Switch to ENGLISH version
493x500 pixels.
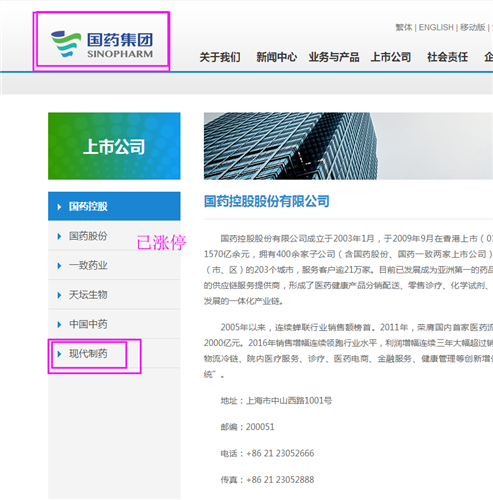pyautogui.click(x=436, y=27)
